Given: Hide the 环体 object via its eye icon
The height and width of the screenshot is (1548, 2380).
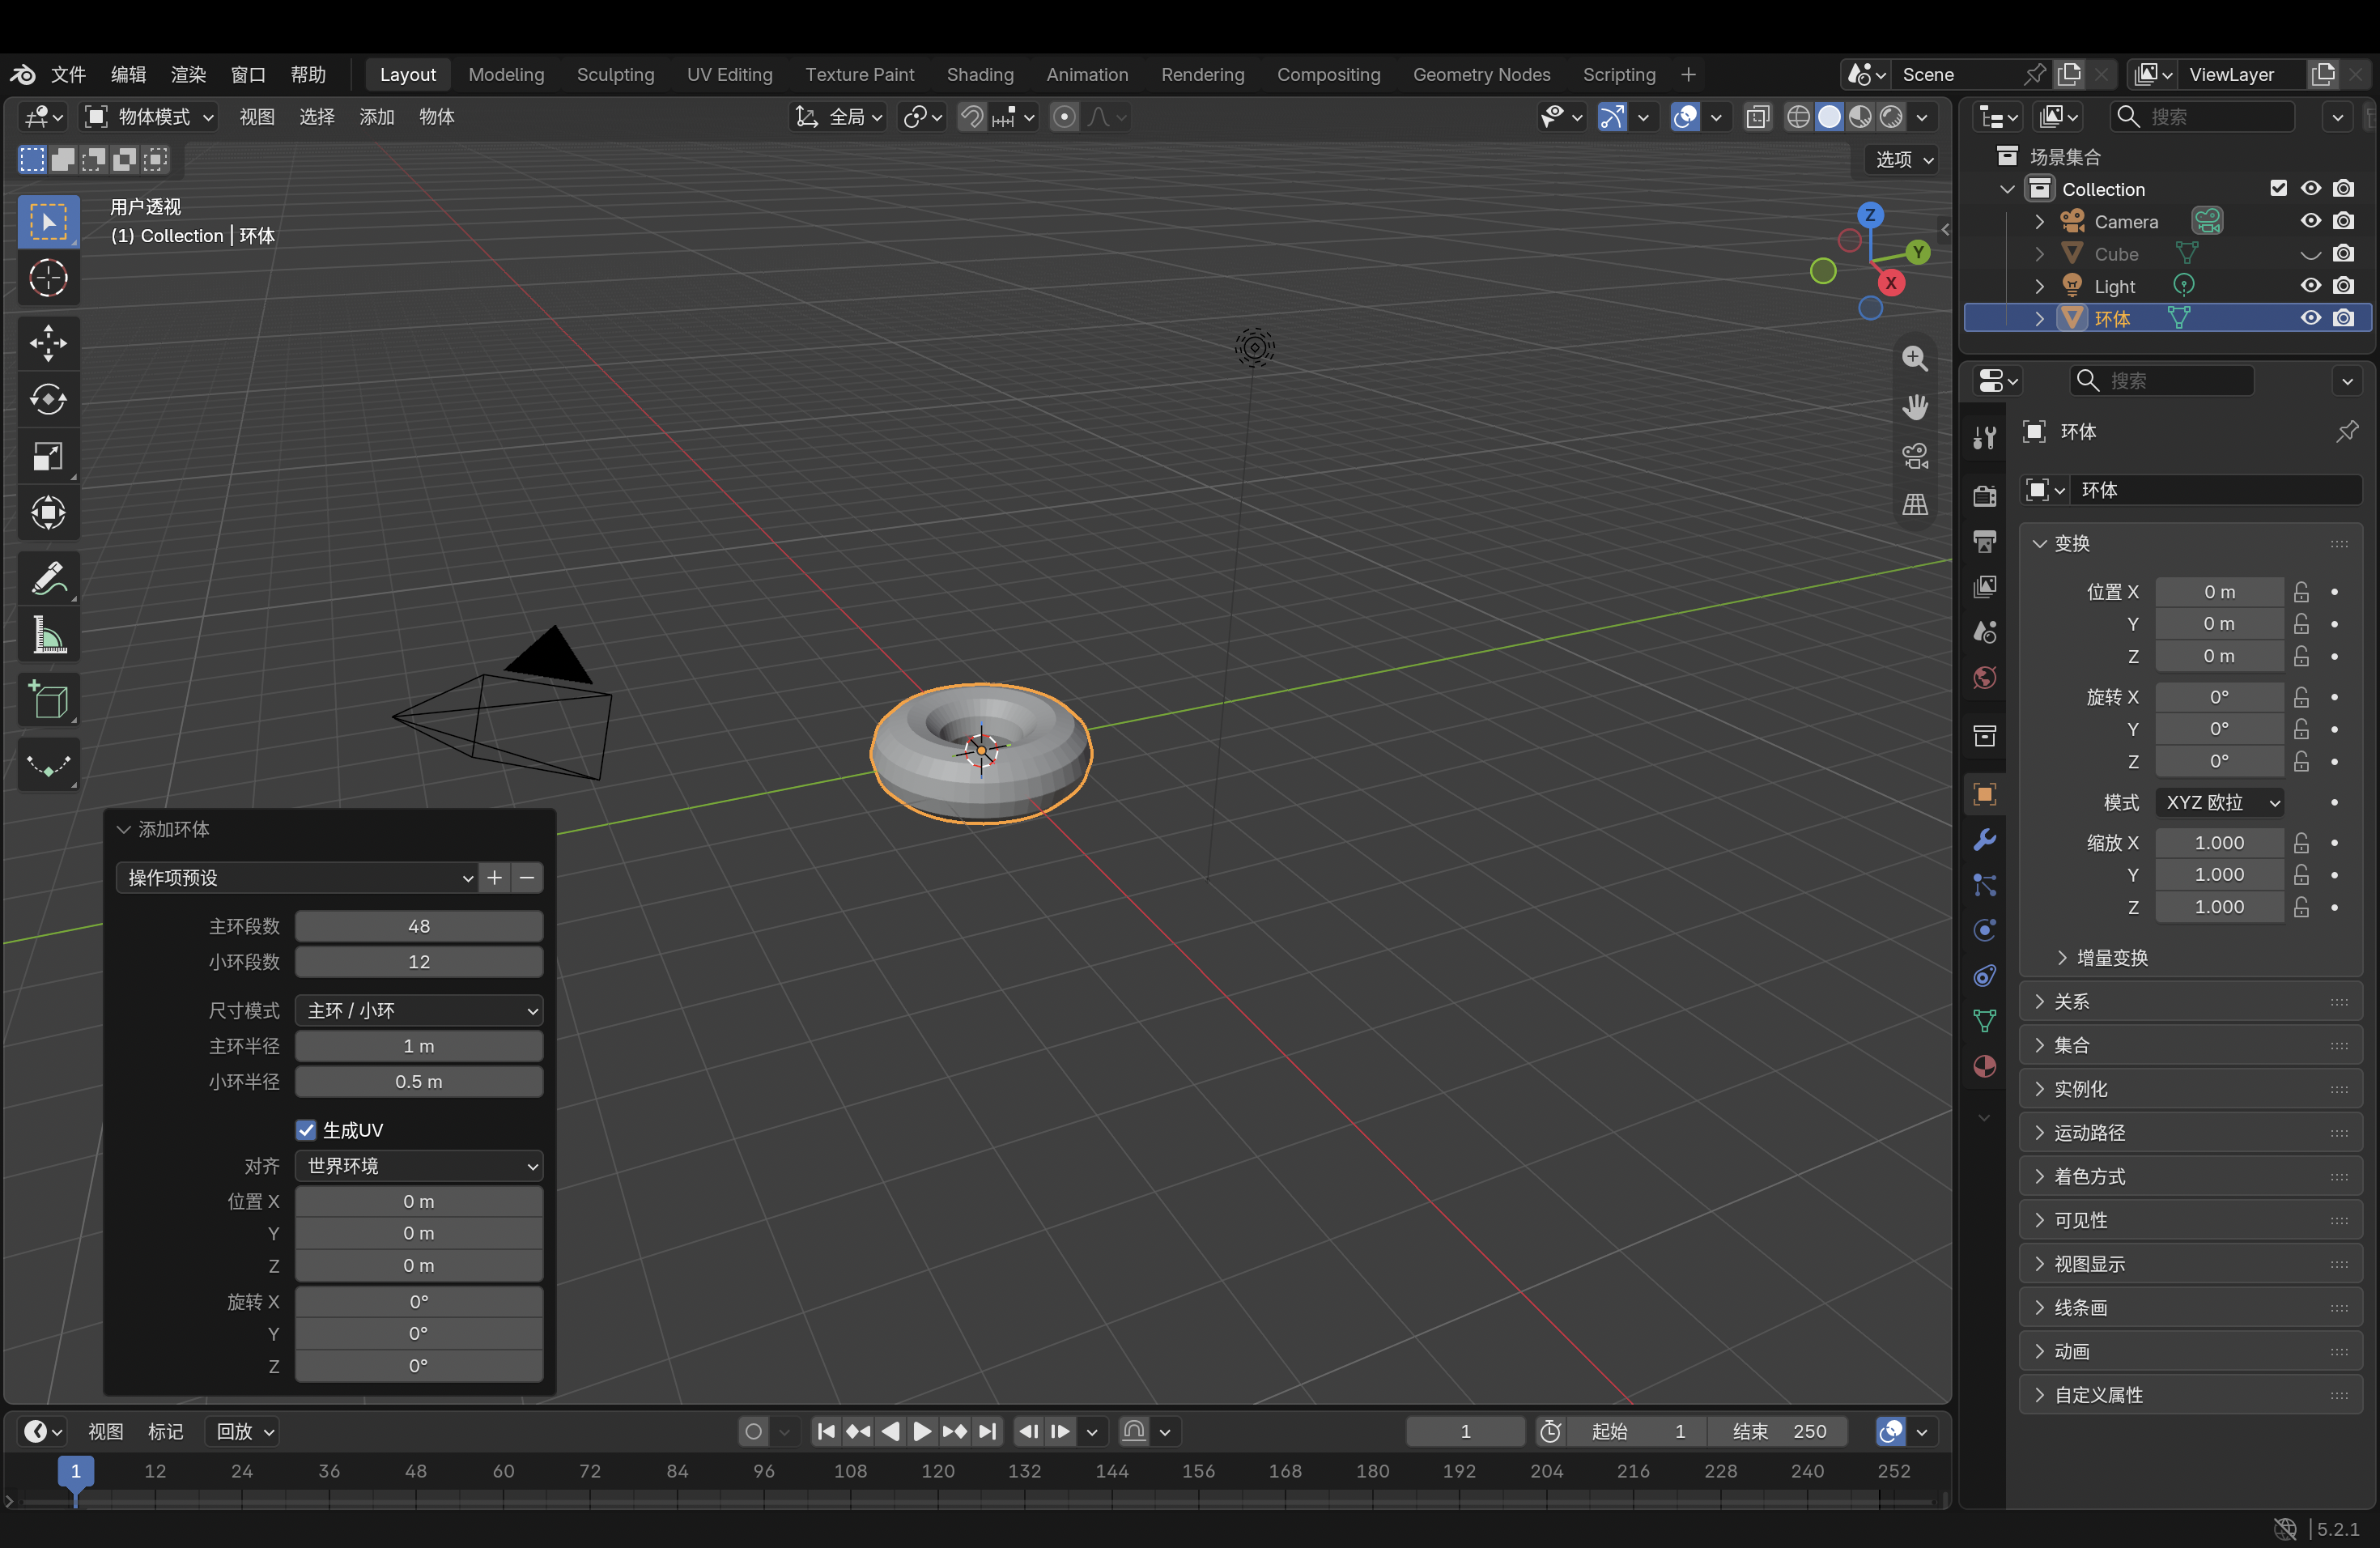Looking at the screenshot, I should click(2310, 318).
